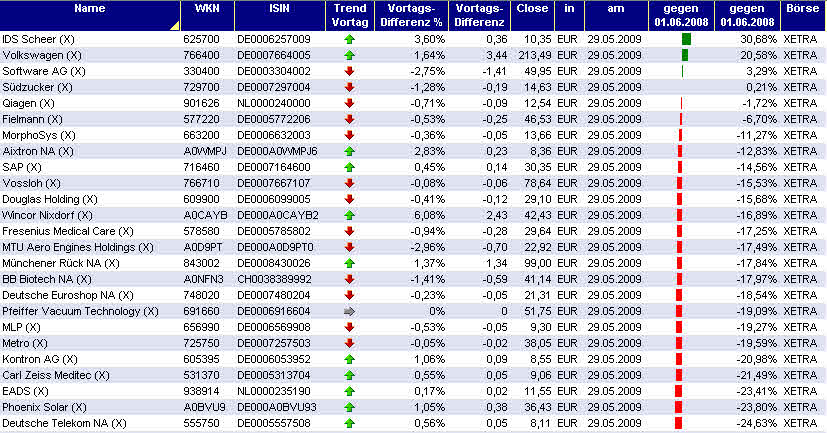Screen dimensions: 827x433
Task: Select the Carl Zeiss Meditec (X) name
Action: coord(56,376)
